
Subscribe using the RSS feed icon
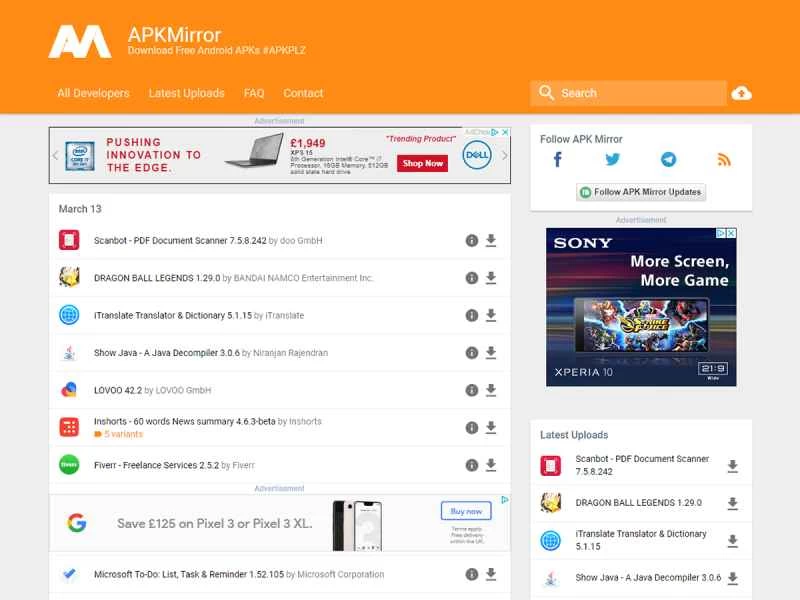click(x=723, y=159)
